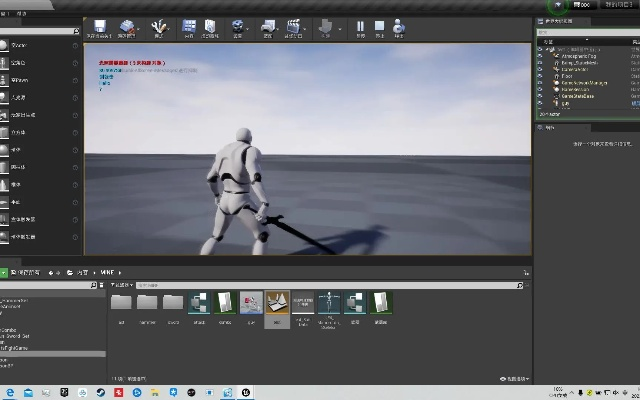Click the green Add New button

[5, 272]
